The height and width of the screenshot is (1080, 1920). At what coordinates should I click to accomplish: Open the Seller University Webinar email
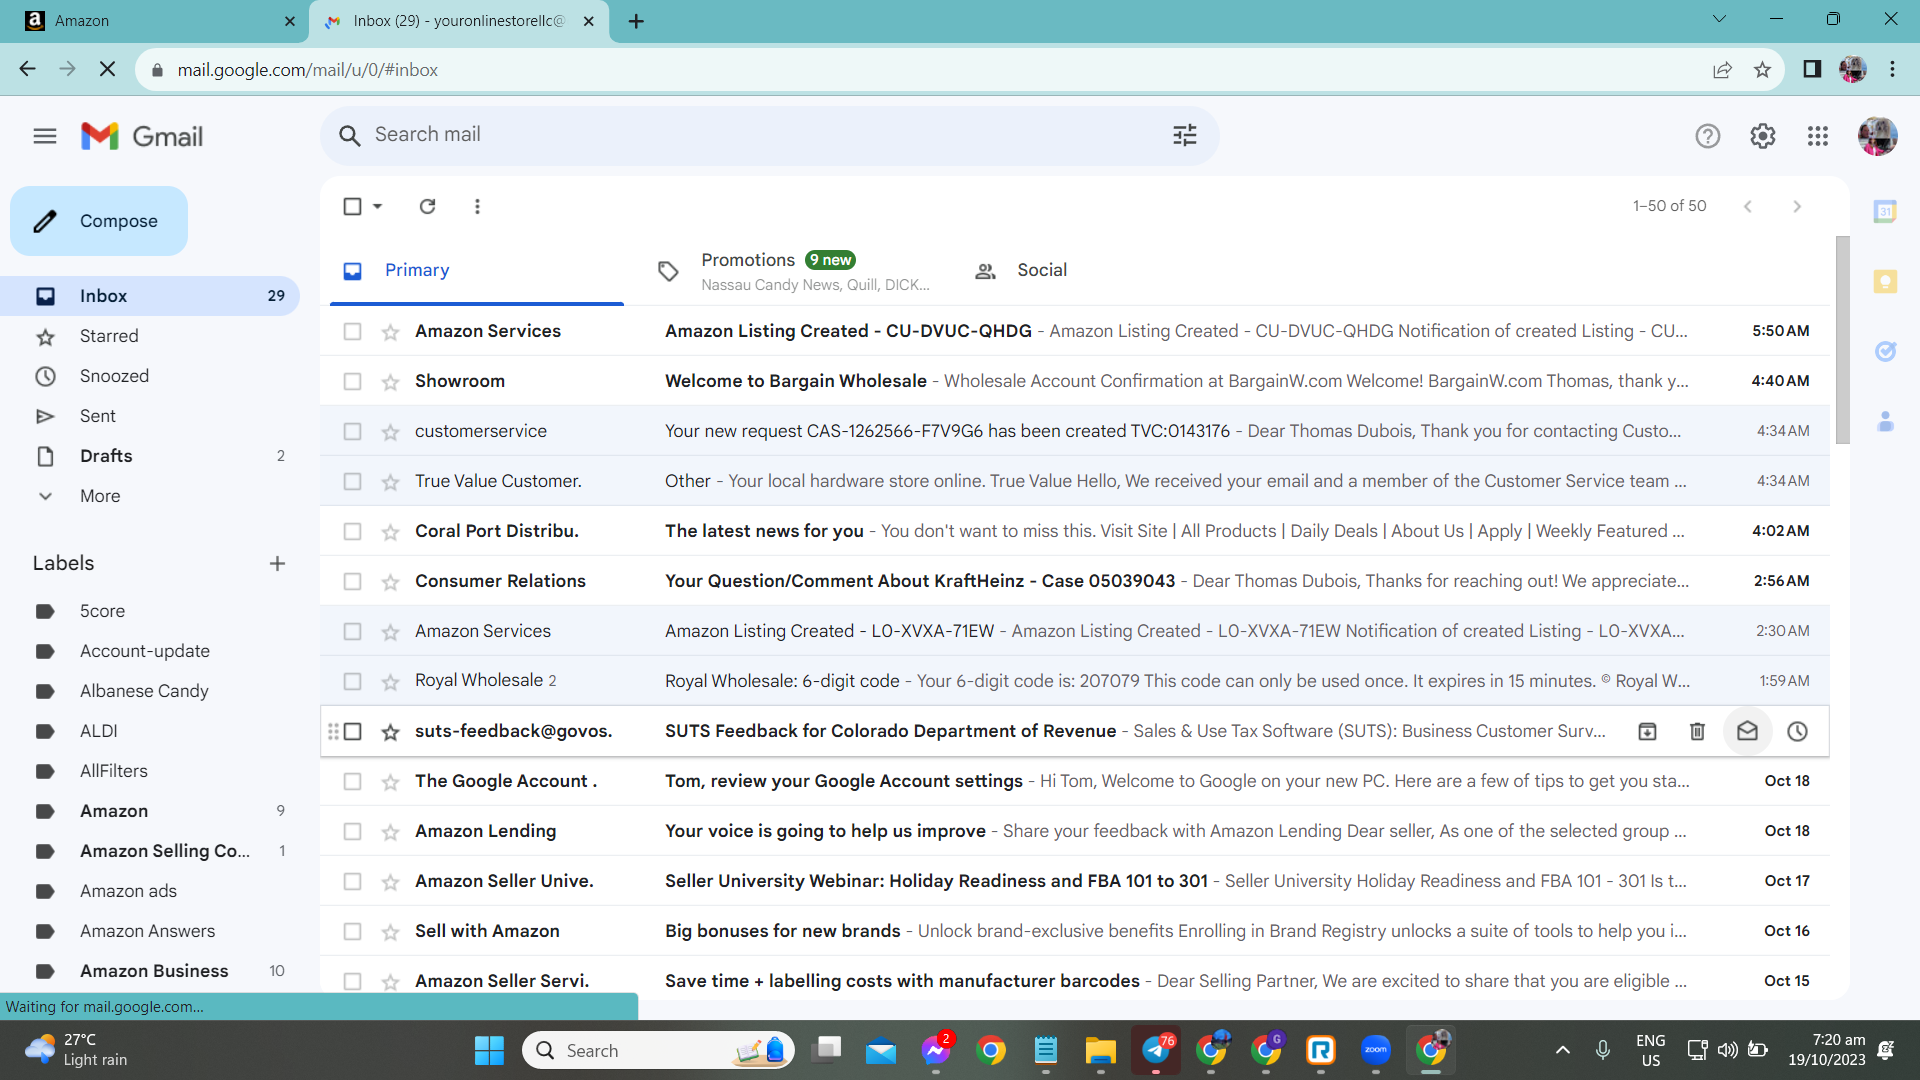coord(1075,881)
